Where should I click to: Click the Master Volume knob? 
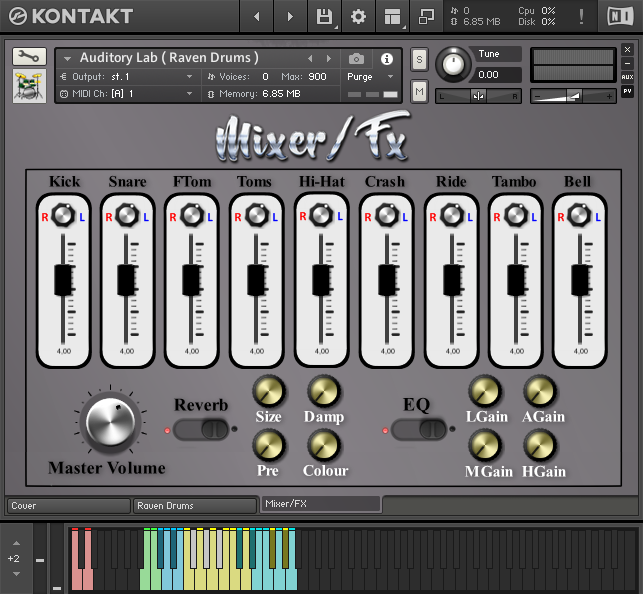tap(110, 421)
